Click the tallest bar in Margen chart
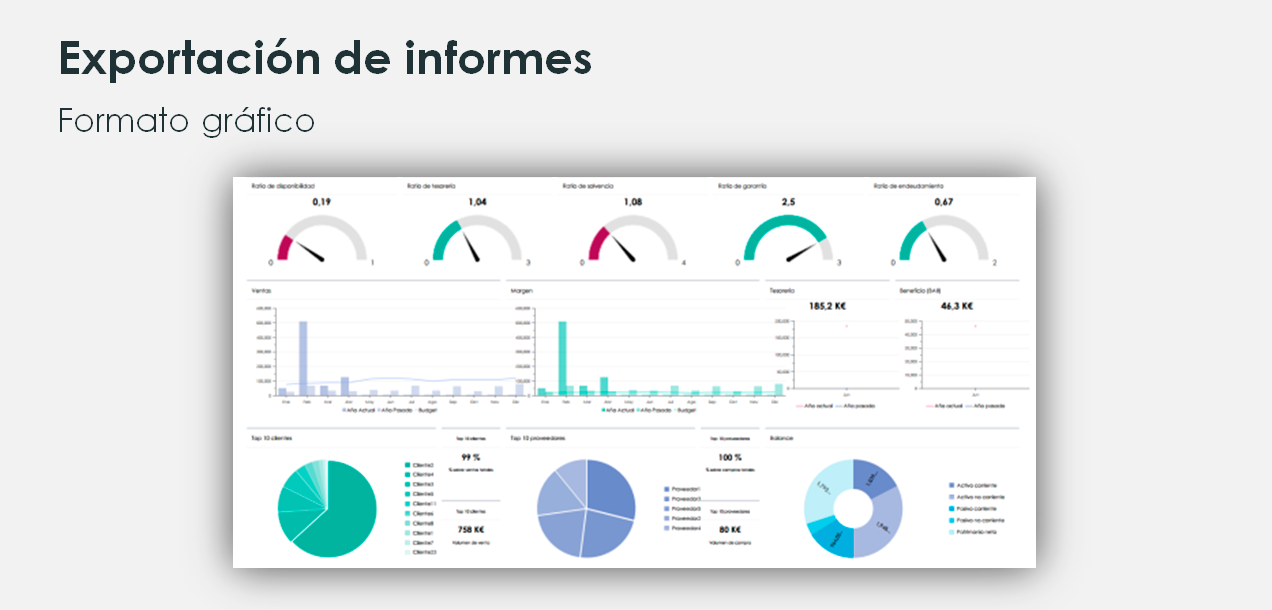The height and width of the screenshot is (610, 1272). point(562,358)
